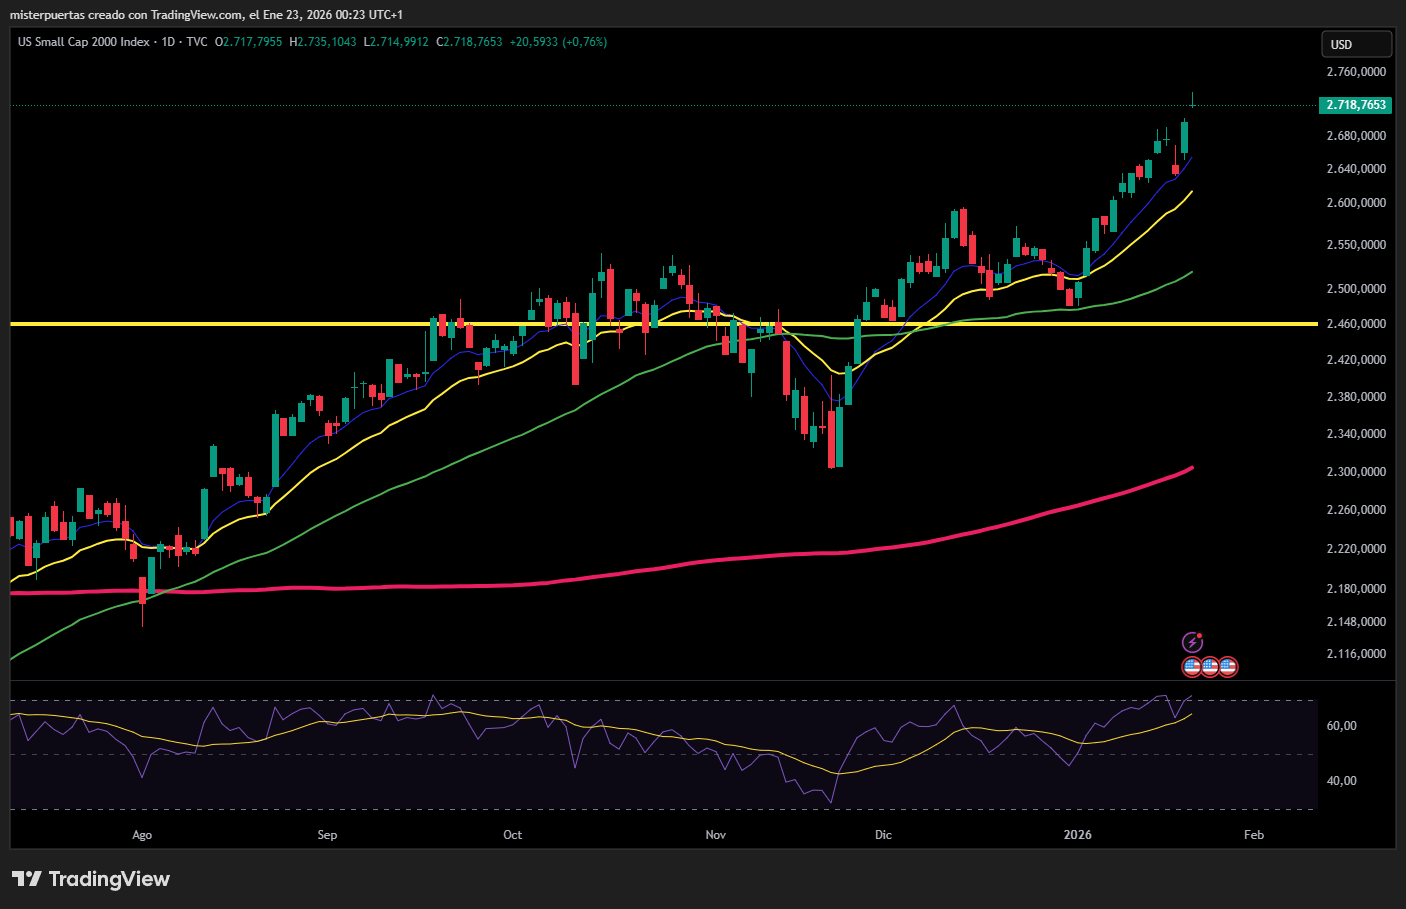Click the 2.640,0000 price axis label

[x=1356, y=169]
